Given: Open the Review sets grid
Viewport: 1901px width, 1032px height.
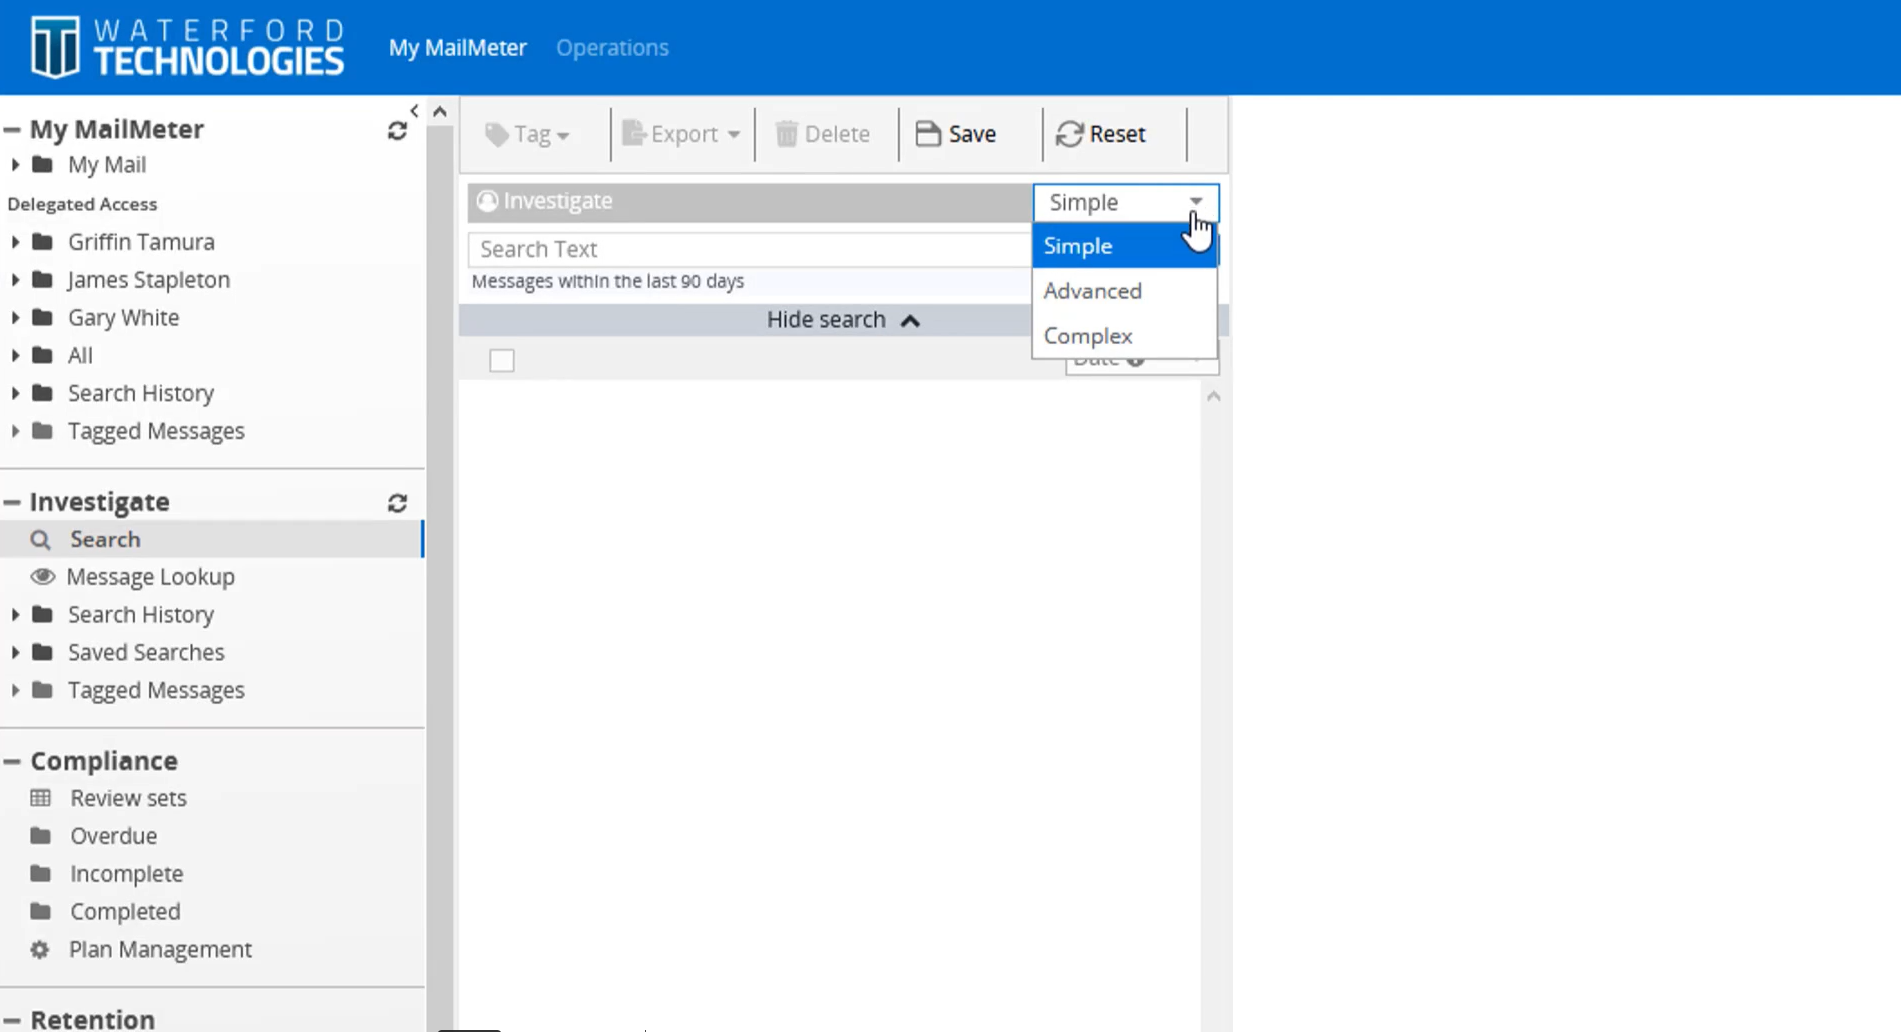Looking at the screenshot, I should (x=128, y=798).
